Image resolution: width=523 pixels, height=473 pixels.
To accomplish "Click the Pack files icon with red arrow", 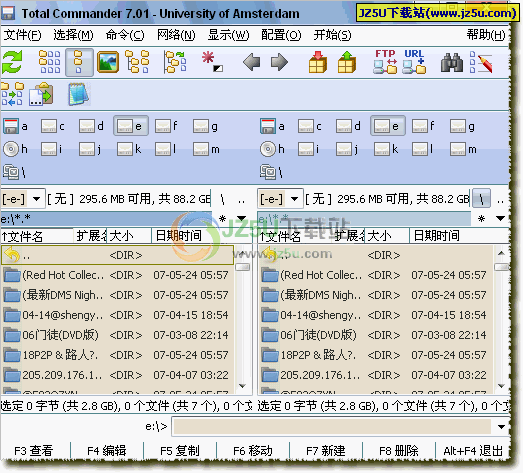I will [318, 62].
